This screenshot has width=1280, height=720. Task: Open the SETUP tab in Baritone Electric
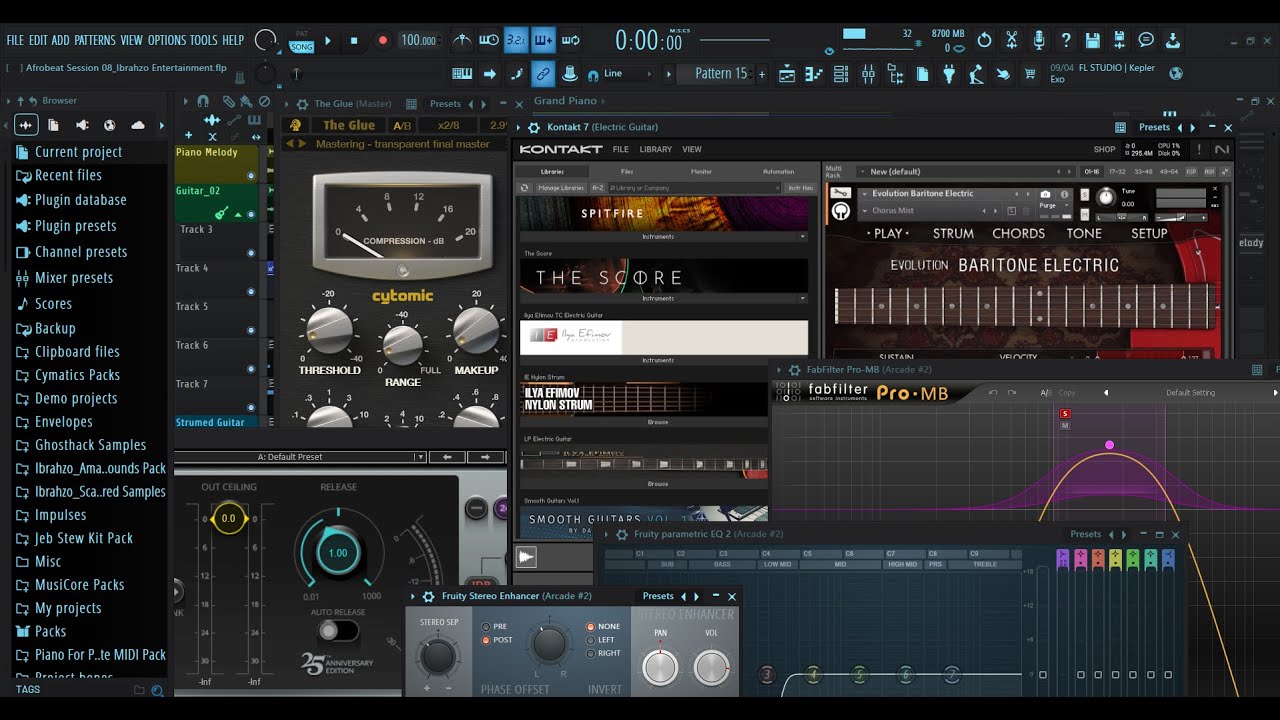point(1149,233)
